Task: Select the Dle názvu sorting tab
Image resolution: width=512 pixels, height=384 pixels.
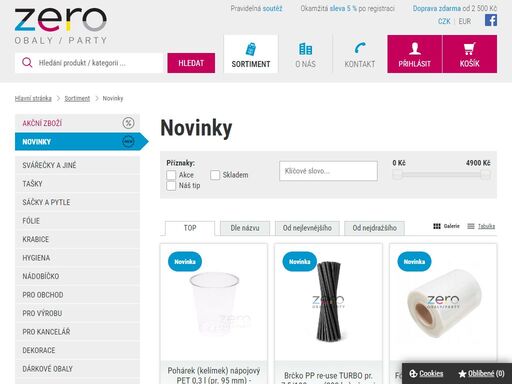Action: tap(245, 228)
